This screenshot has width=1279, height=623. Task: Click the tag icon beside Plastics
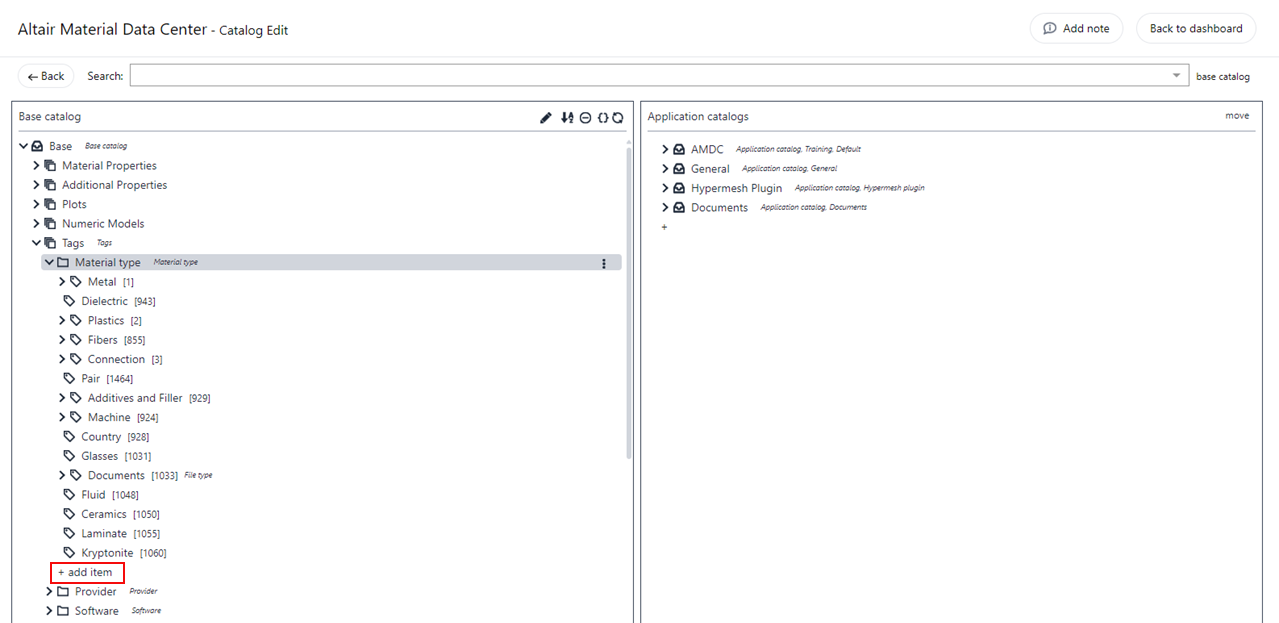click(x=76, y=321)
